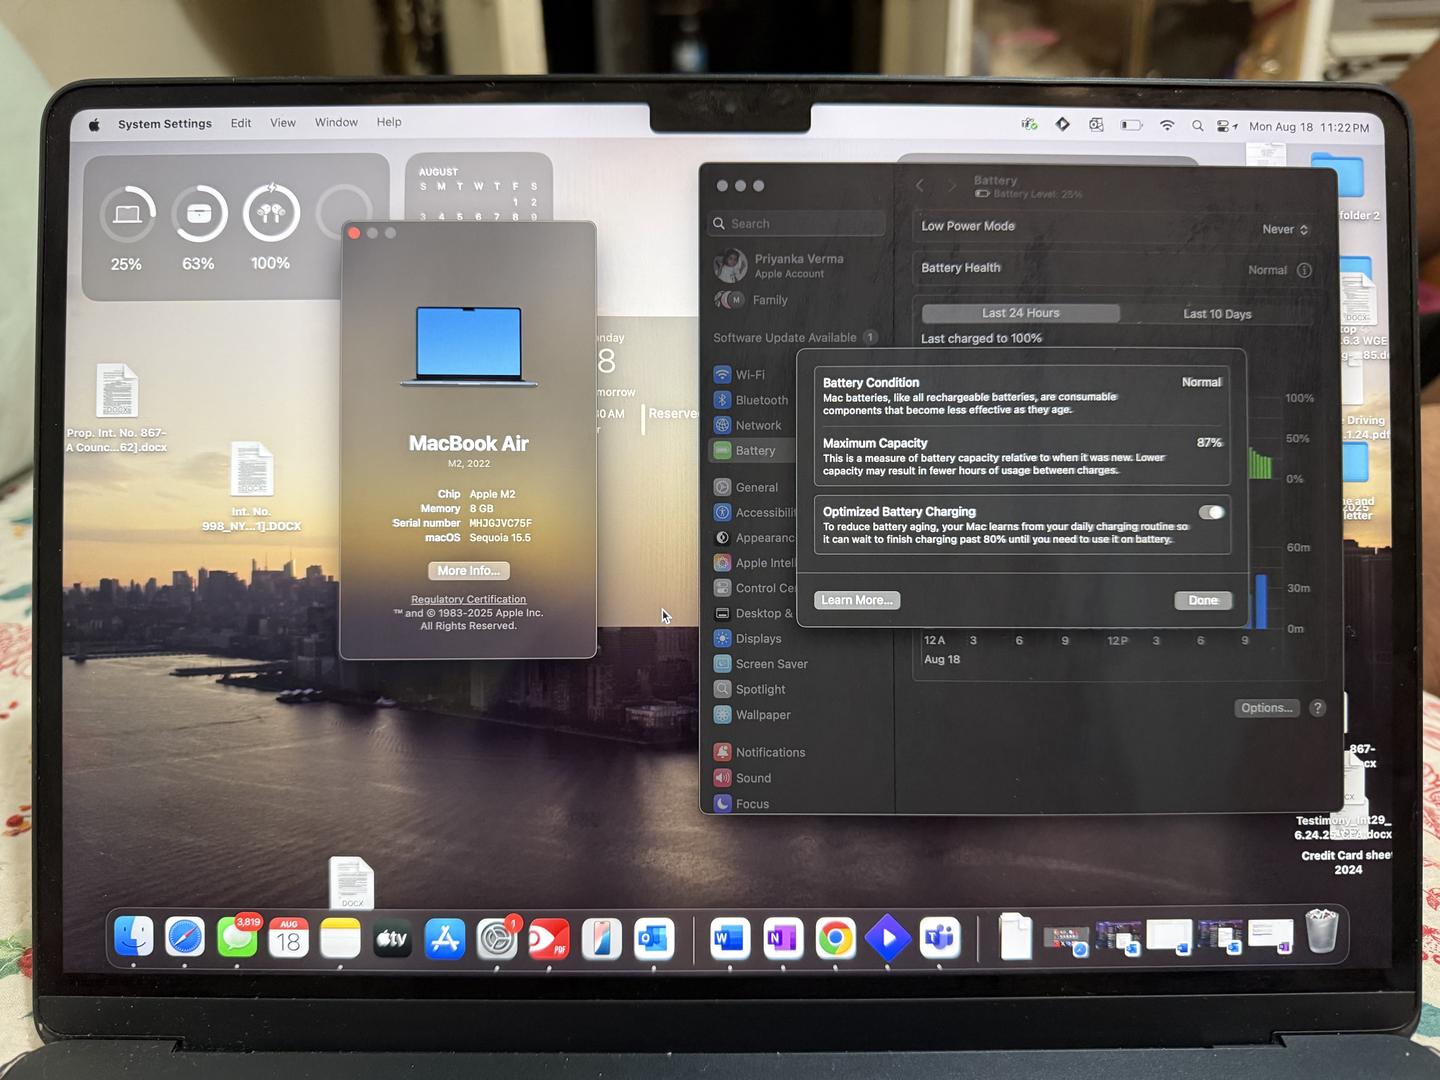Open Screen Saver in the settings sidebar
1440x1080 pixels.
click(761, 664)
